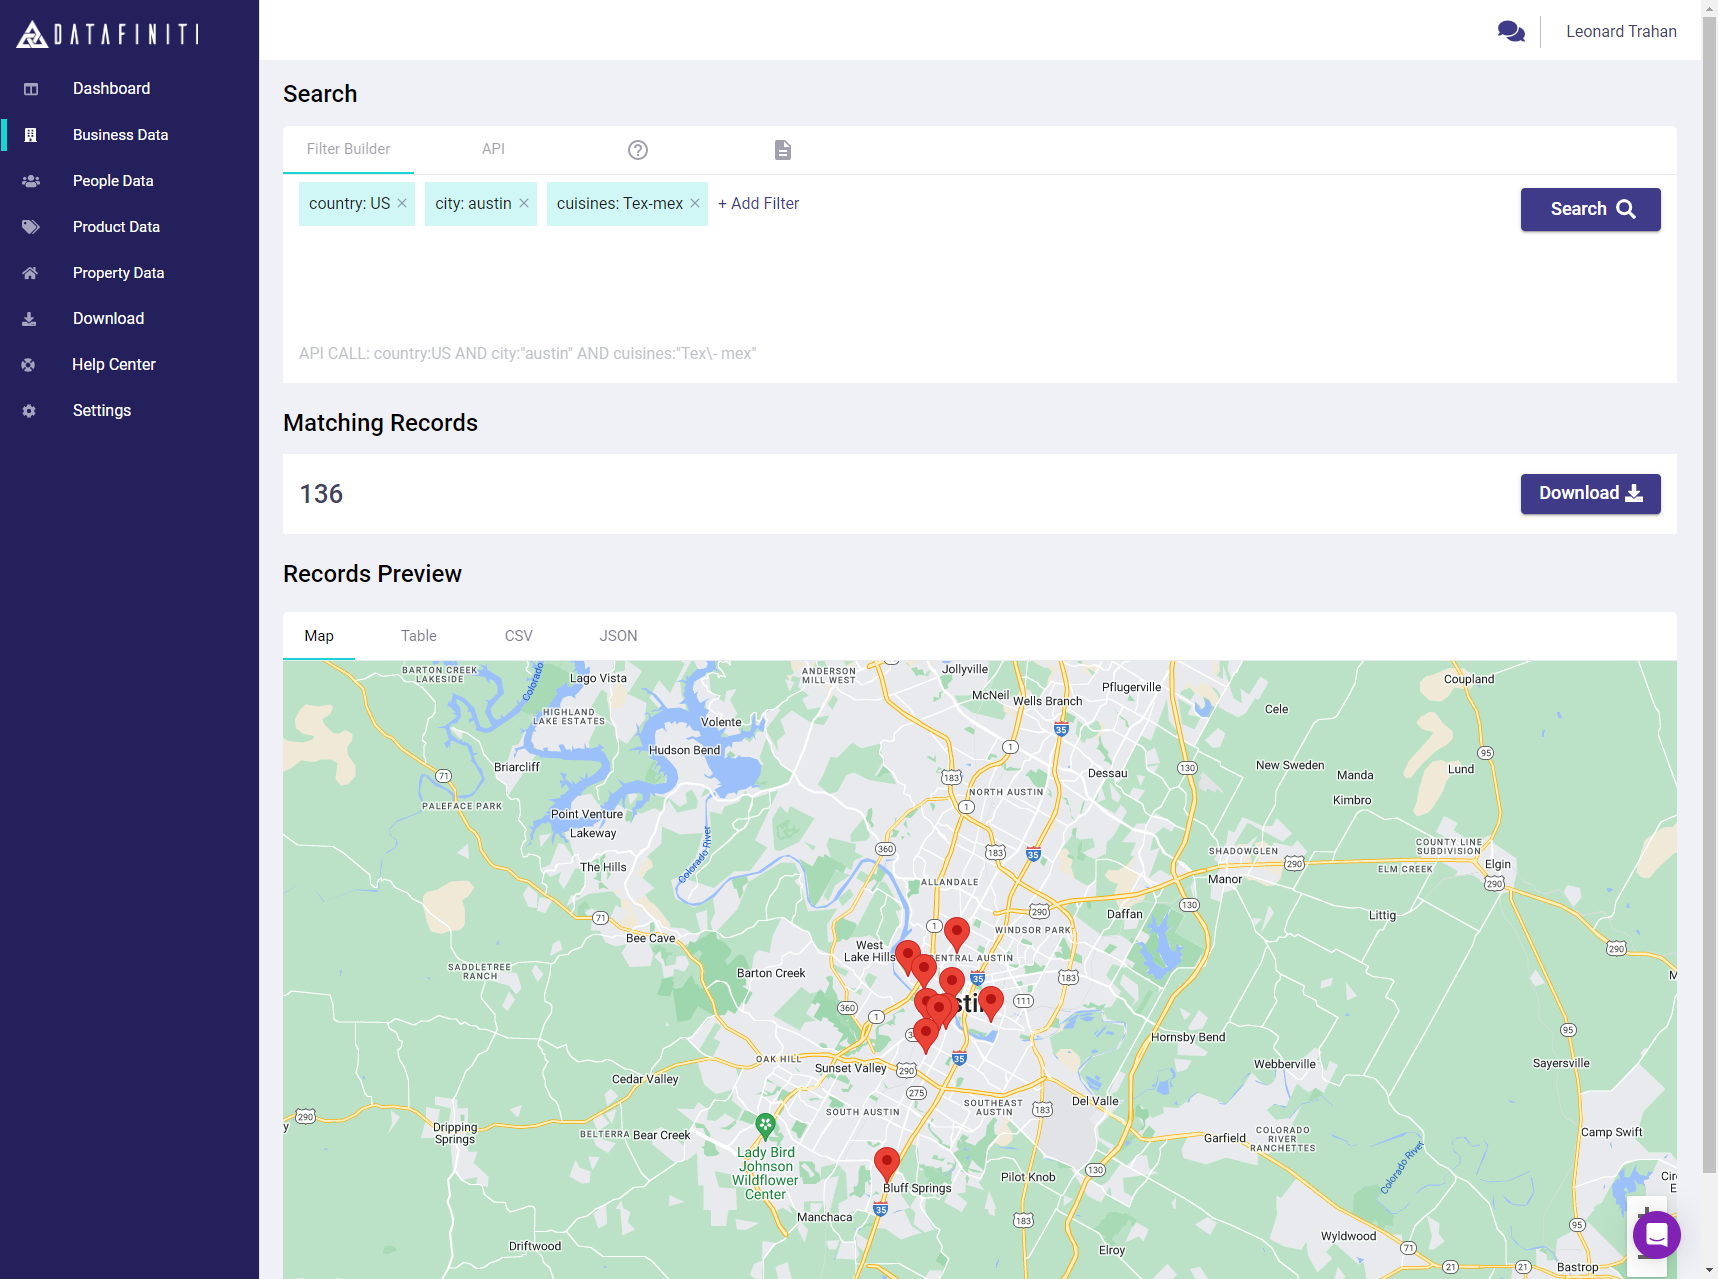The image size is (1718, 1279).
Task: Select the Filter Builder tab
Action: point(348,150)
